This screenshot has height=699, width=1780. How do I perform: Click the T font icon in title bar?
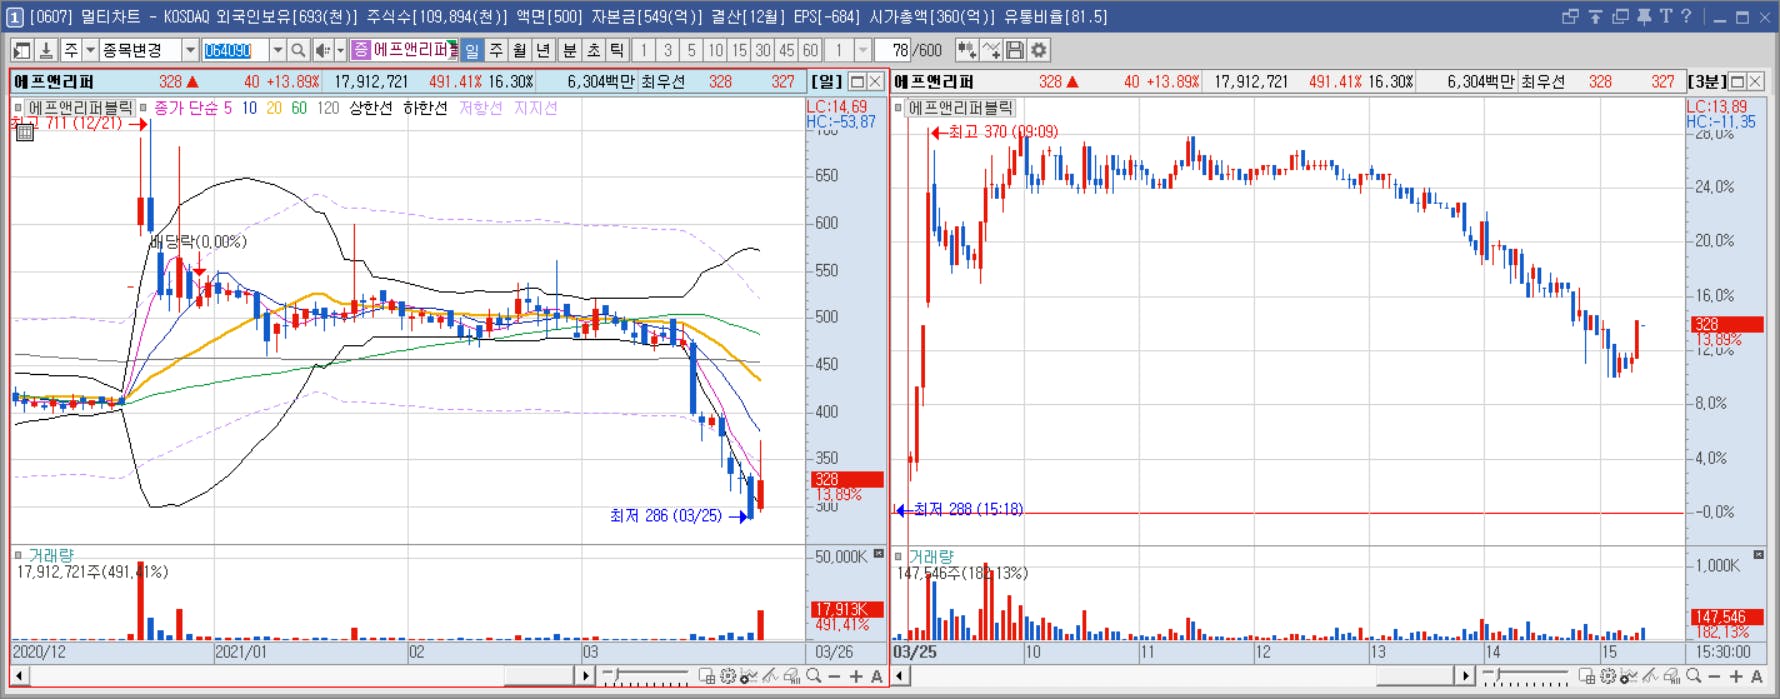(x=1665, y=17)
